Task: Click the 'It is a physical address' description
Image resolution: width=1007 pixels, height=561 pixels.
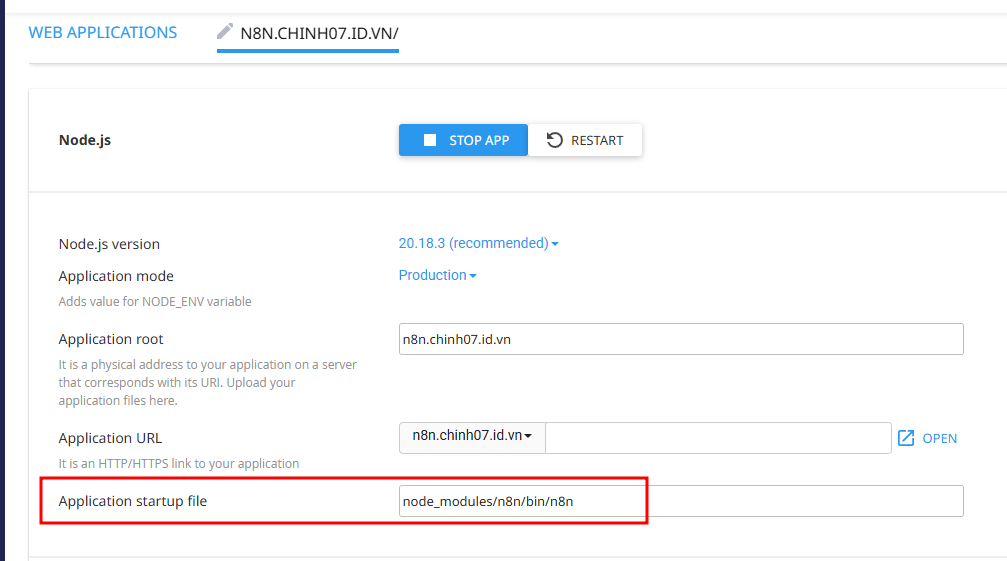Action: 207,383
